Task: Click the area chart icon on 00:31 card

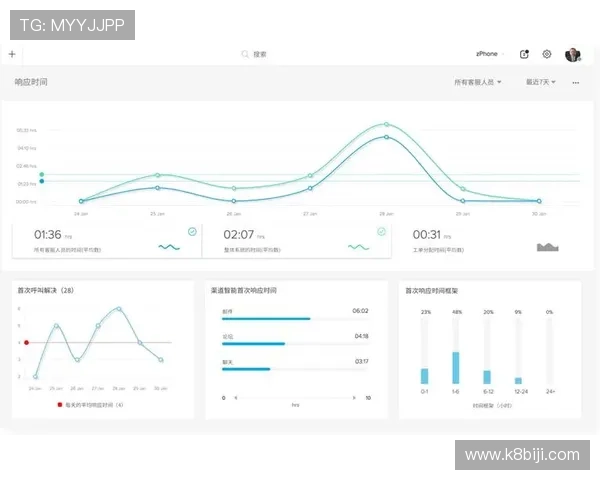Action: 547,246
